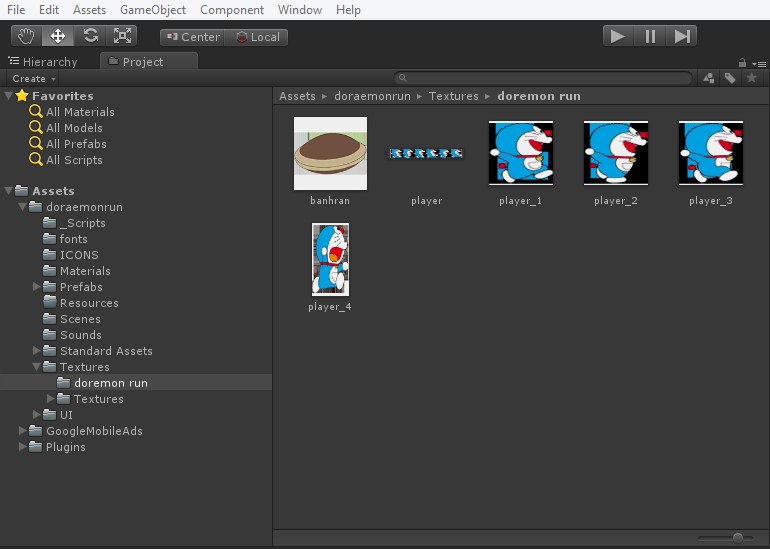Click Search by Label tag icon
Image resolution: width=770 pixels, height=549 pixels.
click(x=730, y=78)
